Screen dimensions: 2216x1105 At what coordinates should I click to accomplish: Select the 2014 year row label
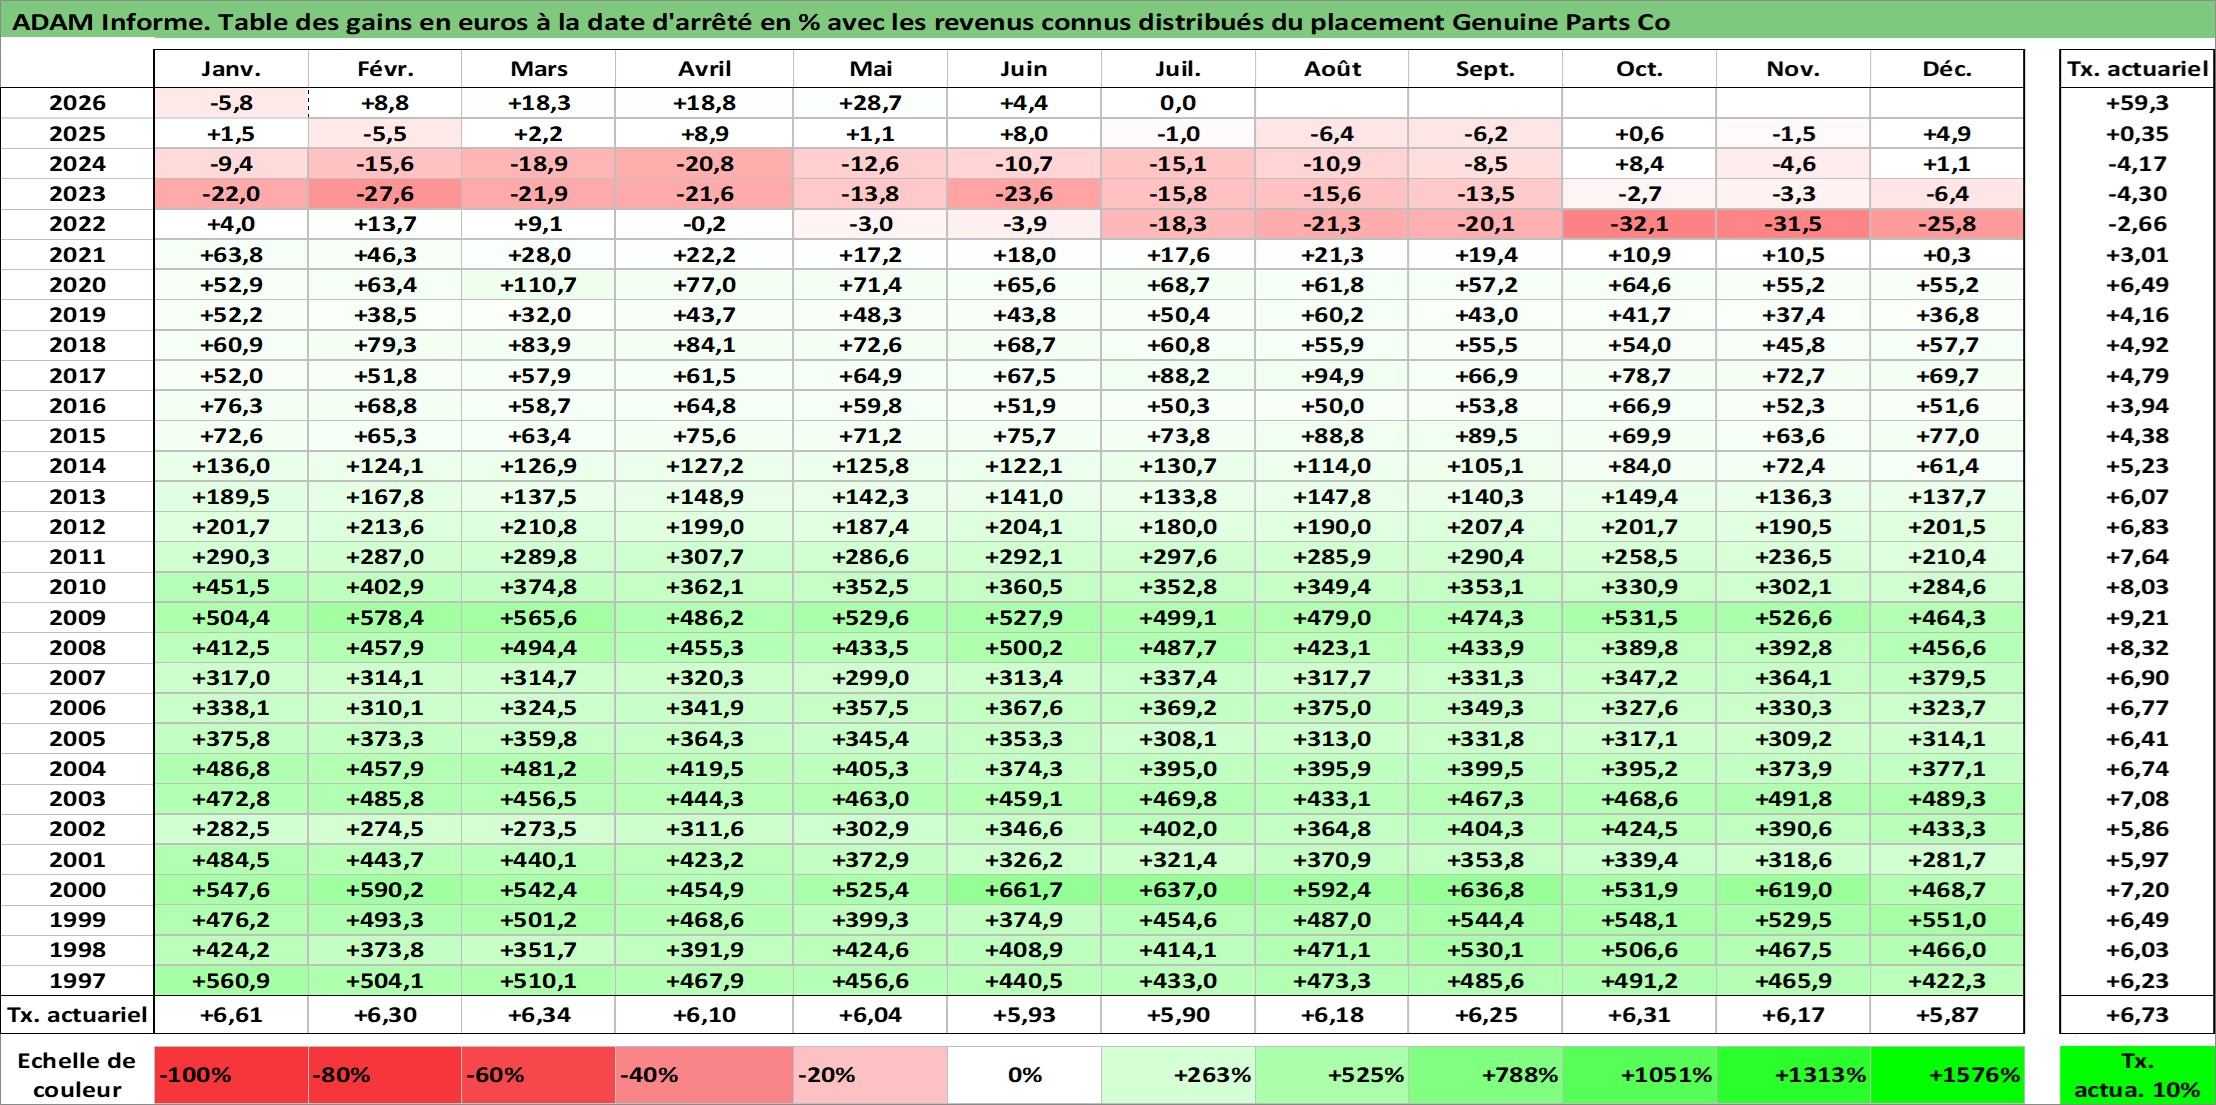(x=77, y=466)
